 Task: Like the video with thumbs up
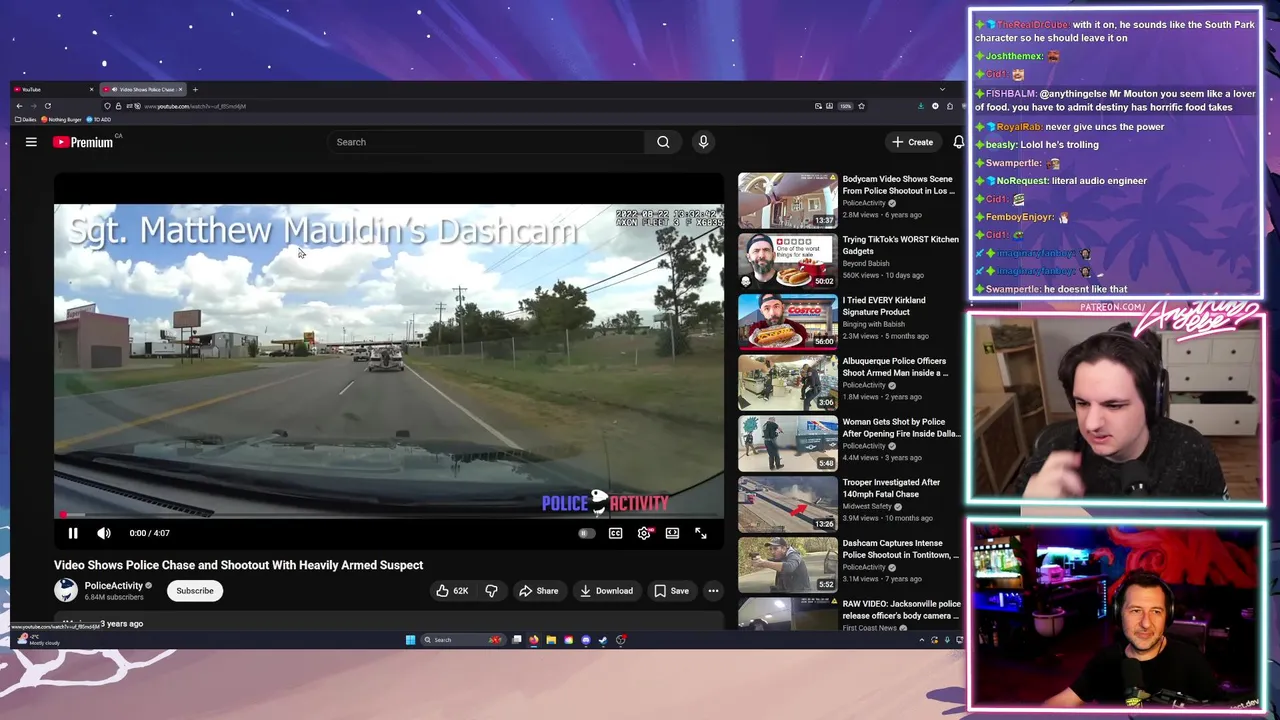coord(452,591)
